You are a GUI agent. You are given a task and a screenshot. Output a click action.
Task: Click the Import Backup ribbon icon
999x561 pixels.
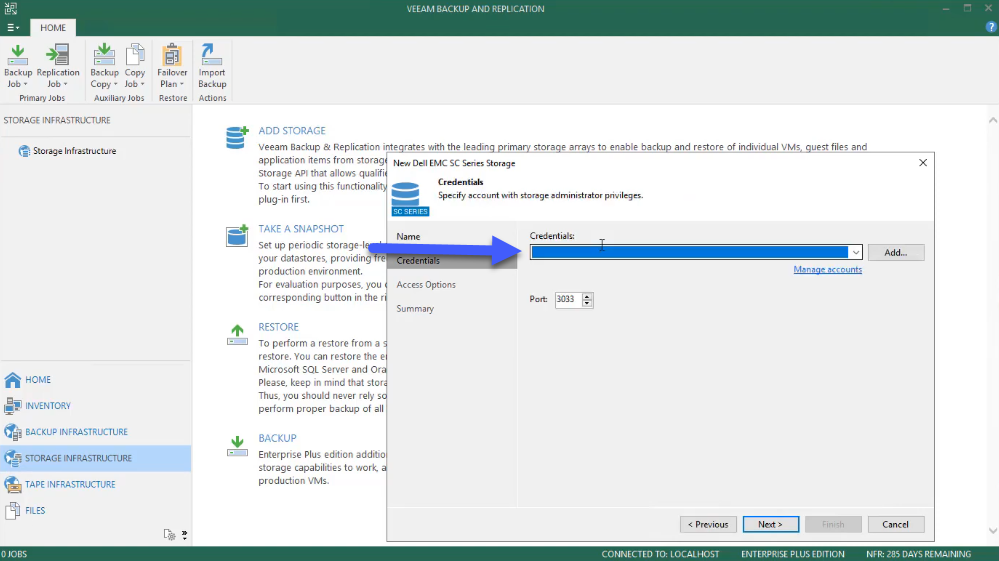click(x=212, y=66)
